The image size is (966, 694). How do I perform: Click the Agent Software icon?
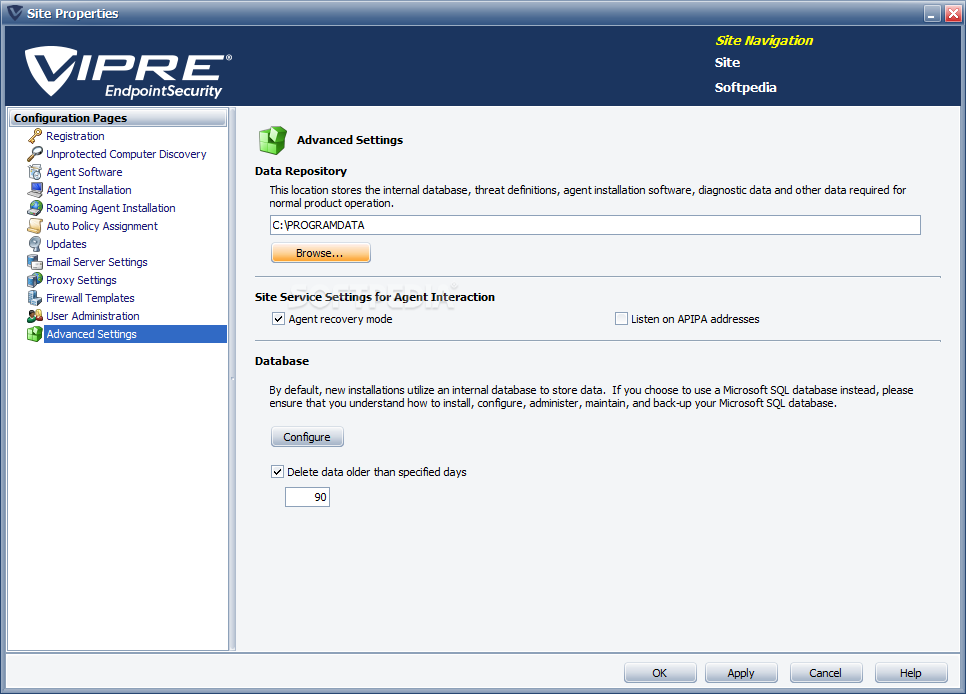35,172
